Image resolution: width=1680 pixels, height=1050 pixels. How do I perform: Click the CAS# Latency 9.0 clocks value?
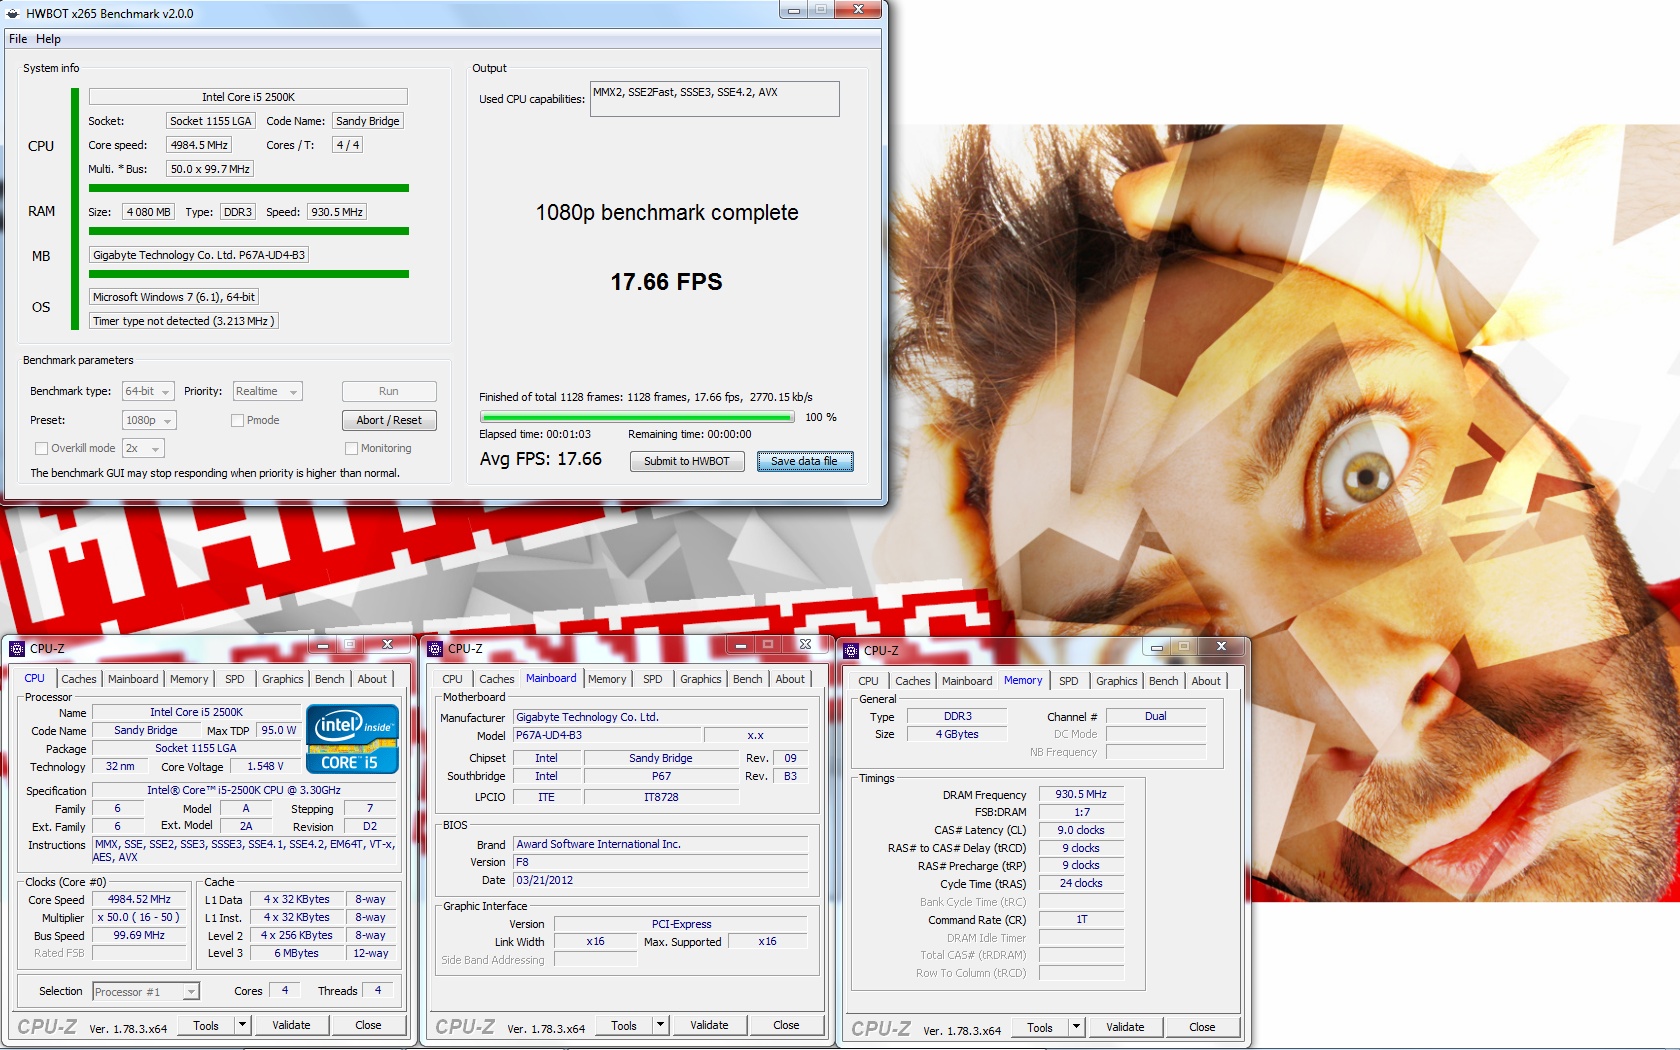(1081, 831)
